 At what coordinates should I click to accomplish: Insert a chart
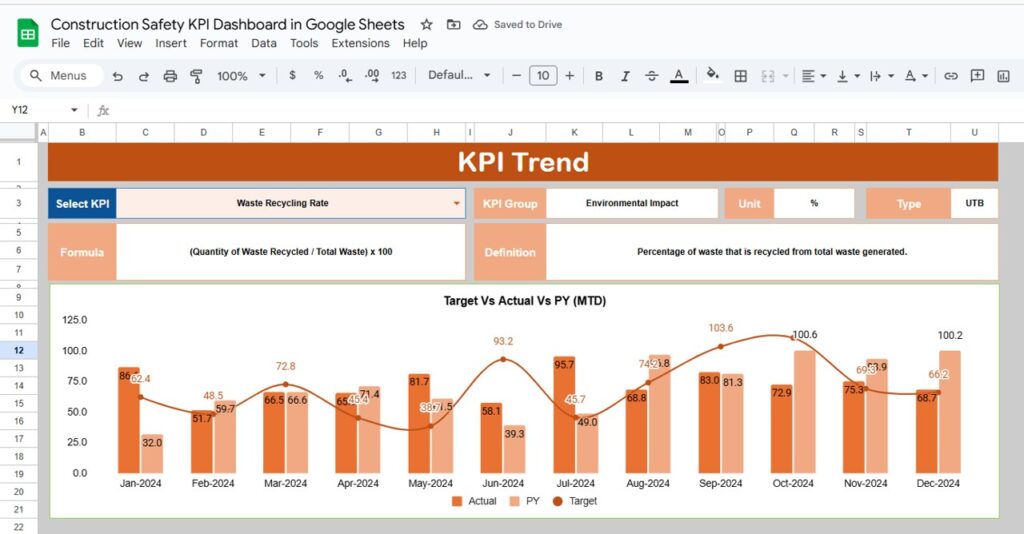1004,76
